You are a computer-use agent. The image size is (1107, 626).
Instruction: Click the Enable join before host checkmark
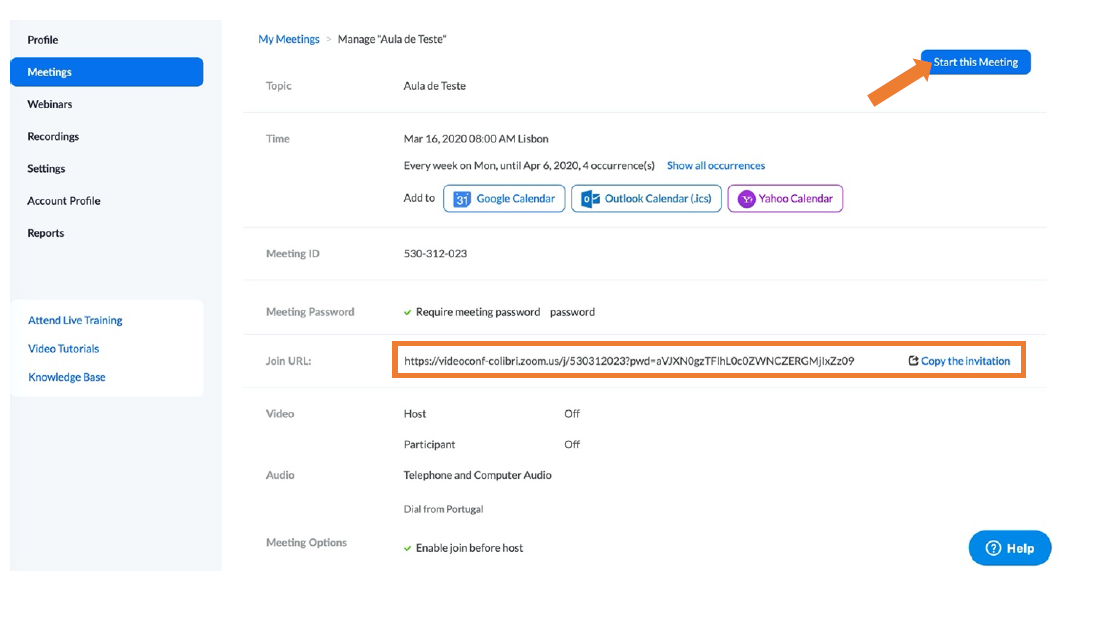tap(408, 548)
